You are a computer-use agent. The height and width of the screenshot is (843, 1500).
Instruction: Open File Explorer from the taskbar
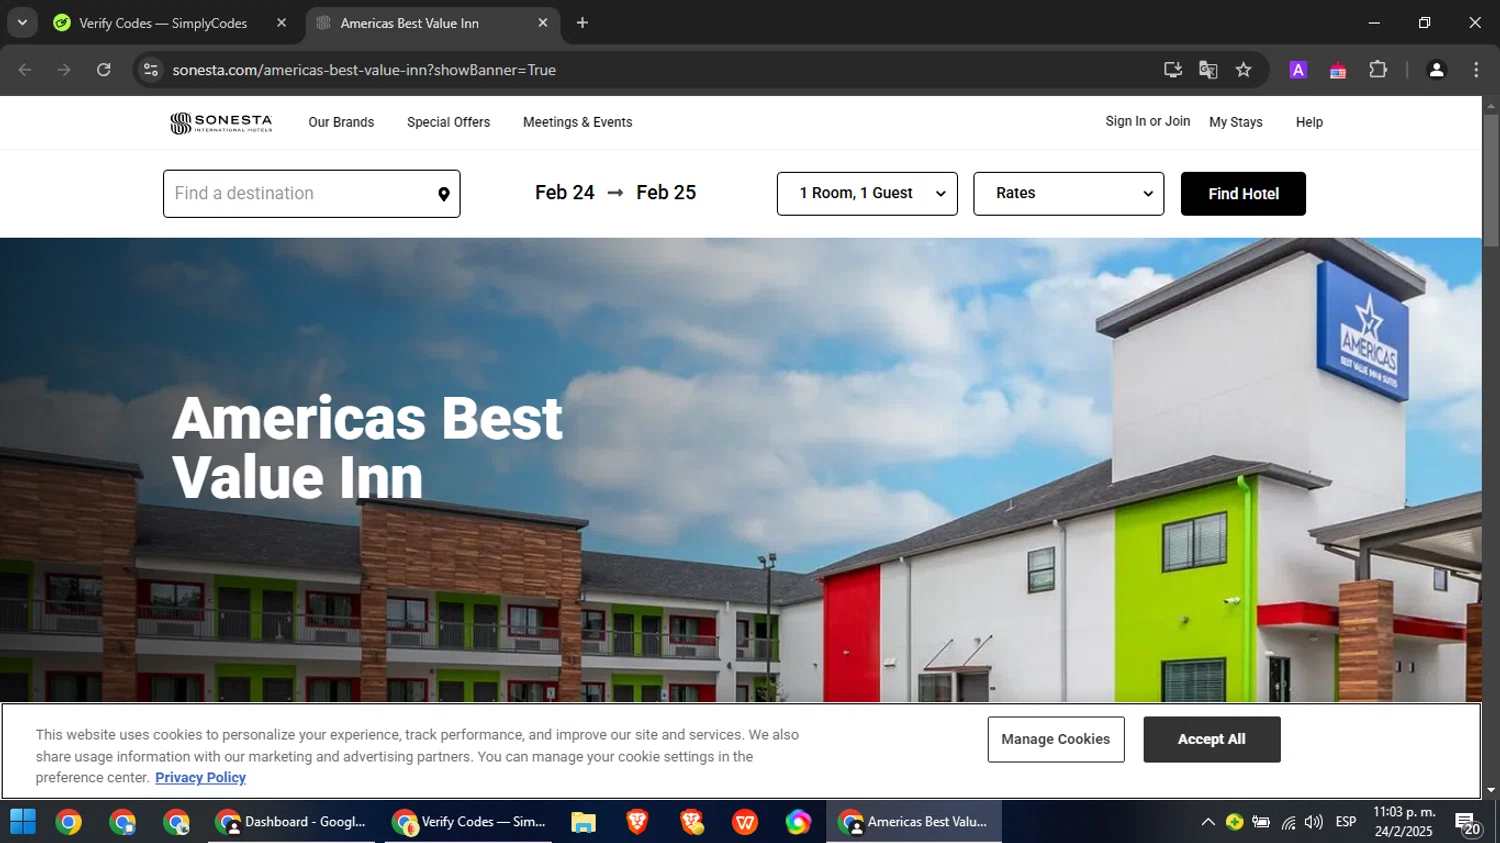[x=583, y=822]
